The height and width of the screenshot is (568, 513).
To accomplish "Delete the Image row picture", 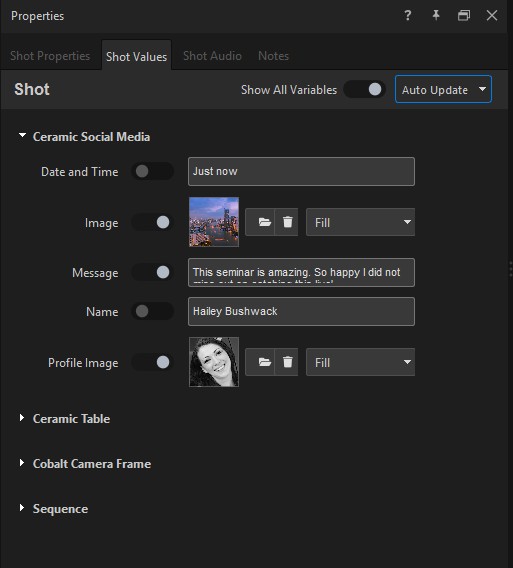I will point(288,222).
